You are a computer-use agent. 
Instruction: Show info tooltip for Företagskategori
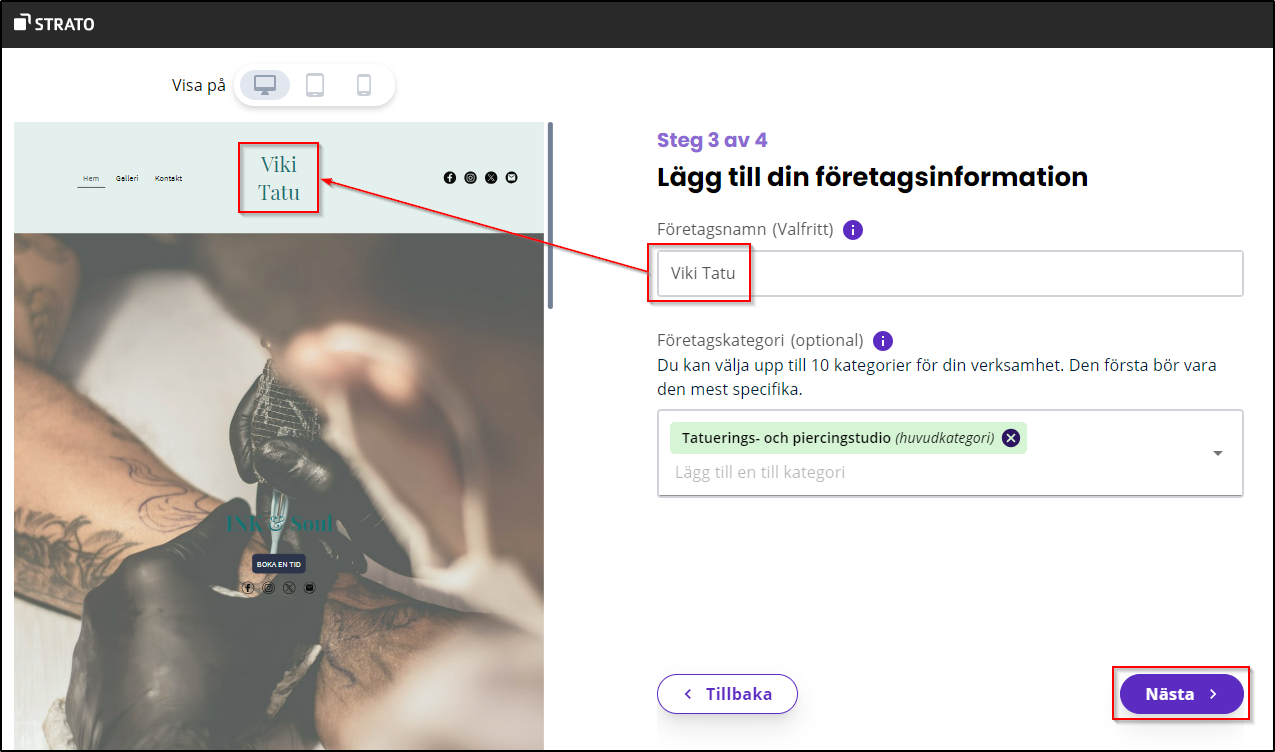[x=882, y=340]
